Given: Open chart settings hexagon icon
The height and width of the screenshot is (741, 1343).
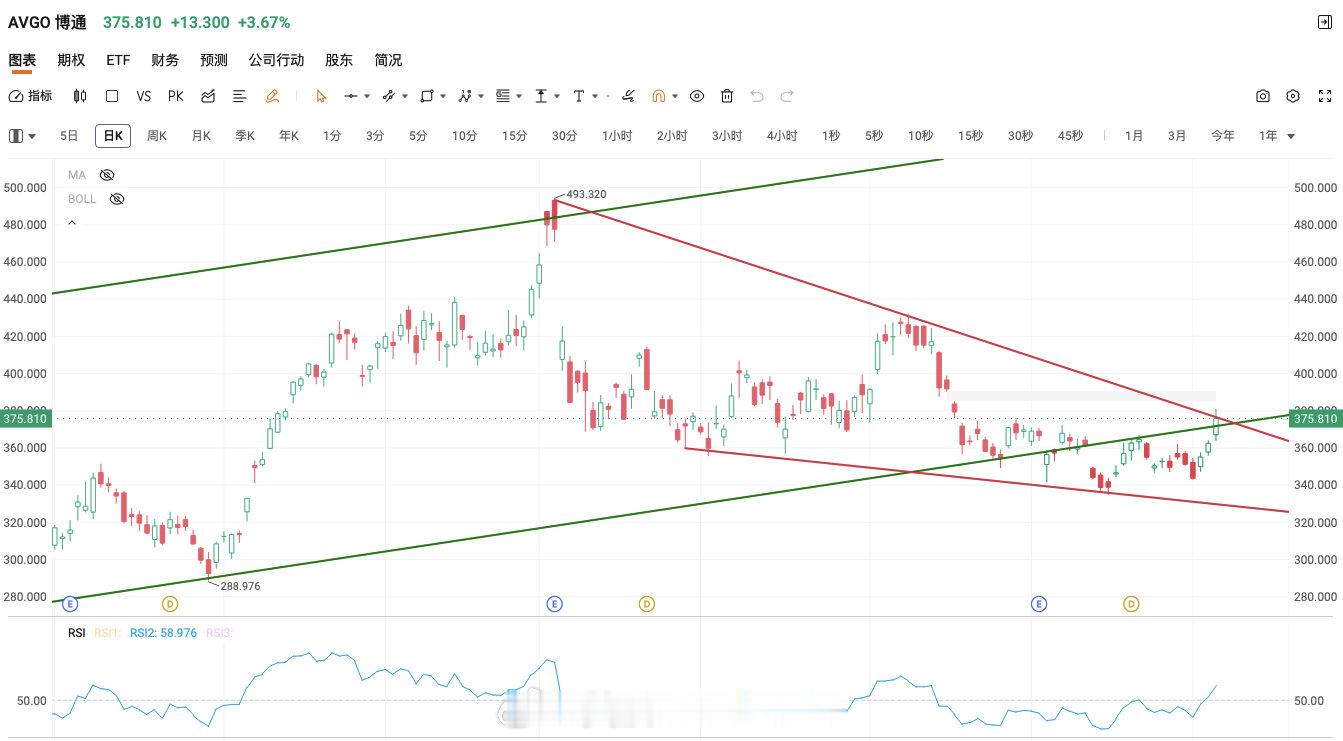Looking at the screenshot, I should click(x=1293, y=96).
